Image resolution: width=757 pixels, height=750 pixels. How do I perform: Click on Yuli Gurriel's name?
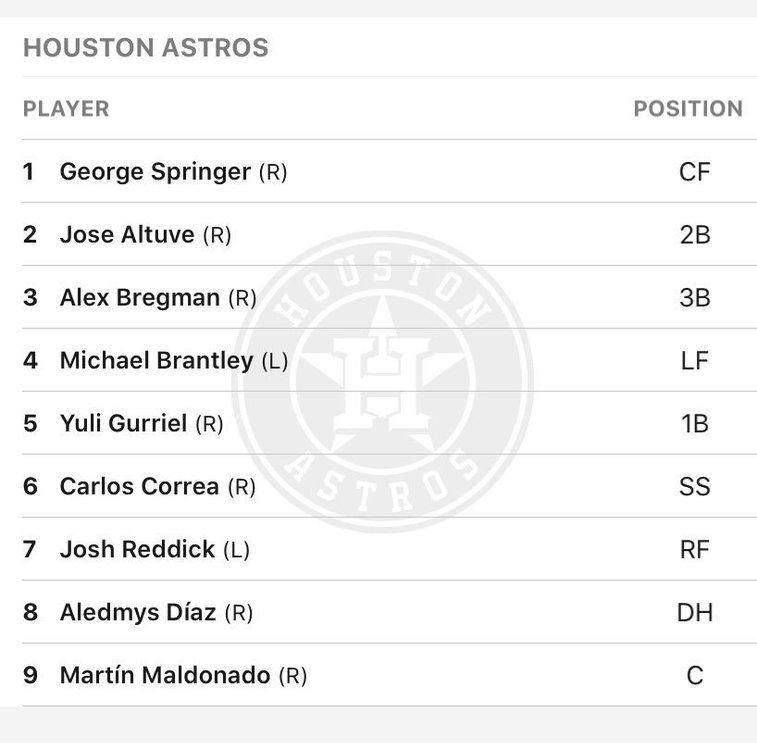tap(123, 424)
